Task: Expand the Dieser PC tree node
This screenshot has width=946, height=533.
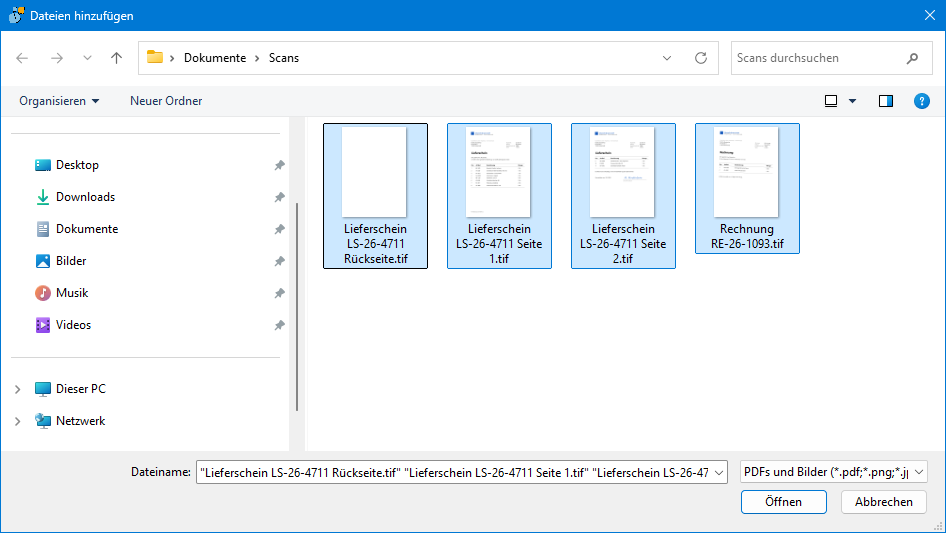Action: 17,389
